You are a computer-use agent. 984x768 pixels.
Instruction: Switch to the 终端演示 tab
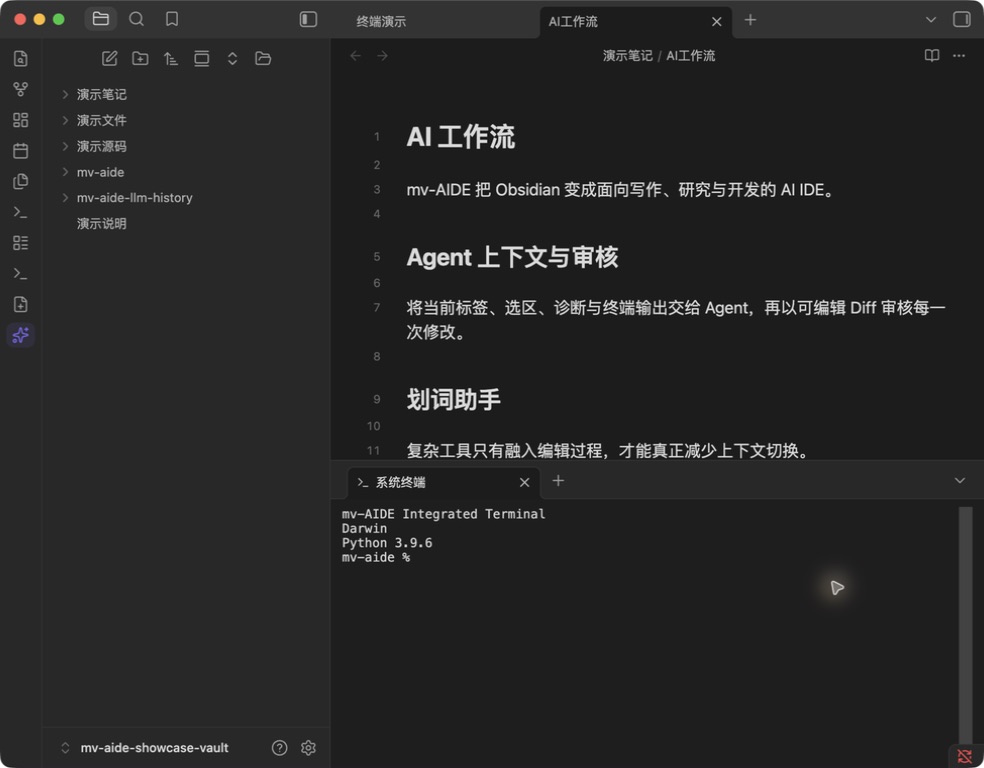point(381,21)
